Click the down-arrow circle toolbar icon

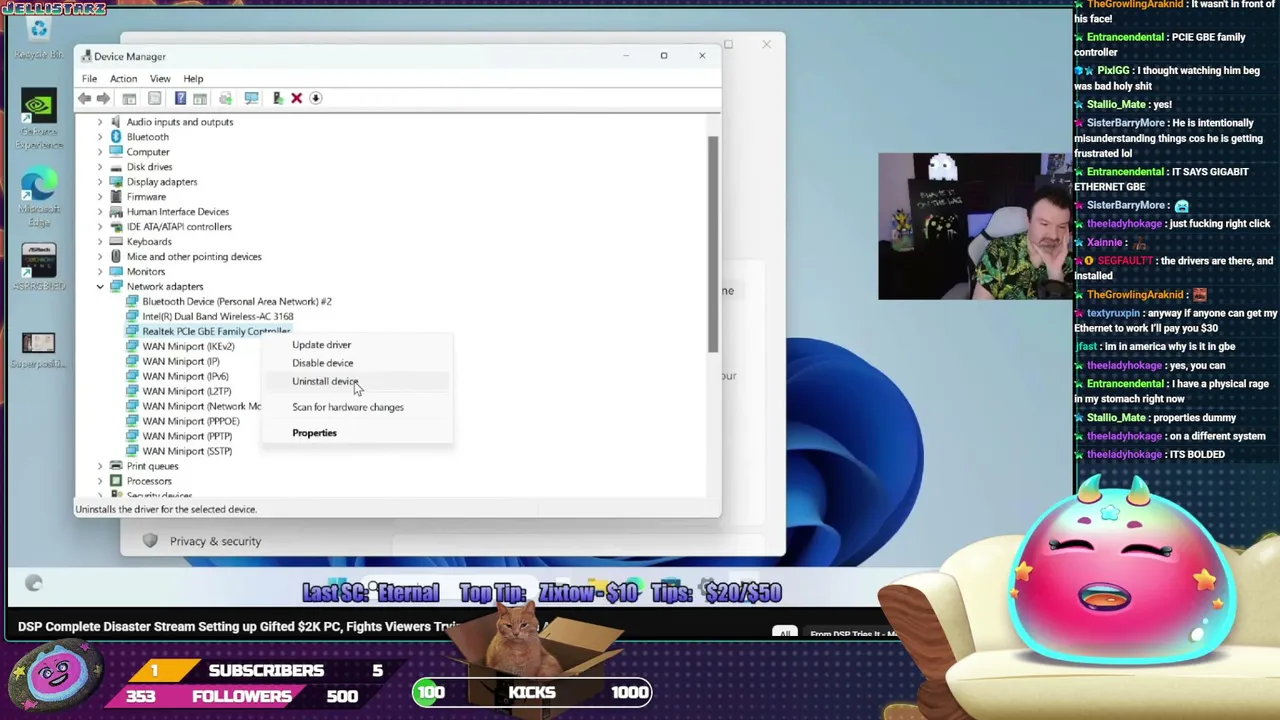[316, 98]
